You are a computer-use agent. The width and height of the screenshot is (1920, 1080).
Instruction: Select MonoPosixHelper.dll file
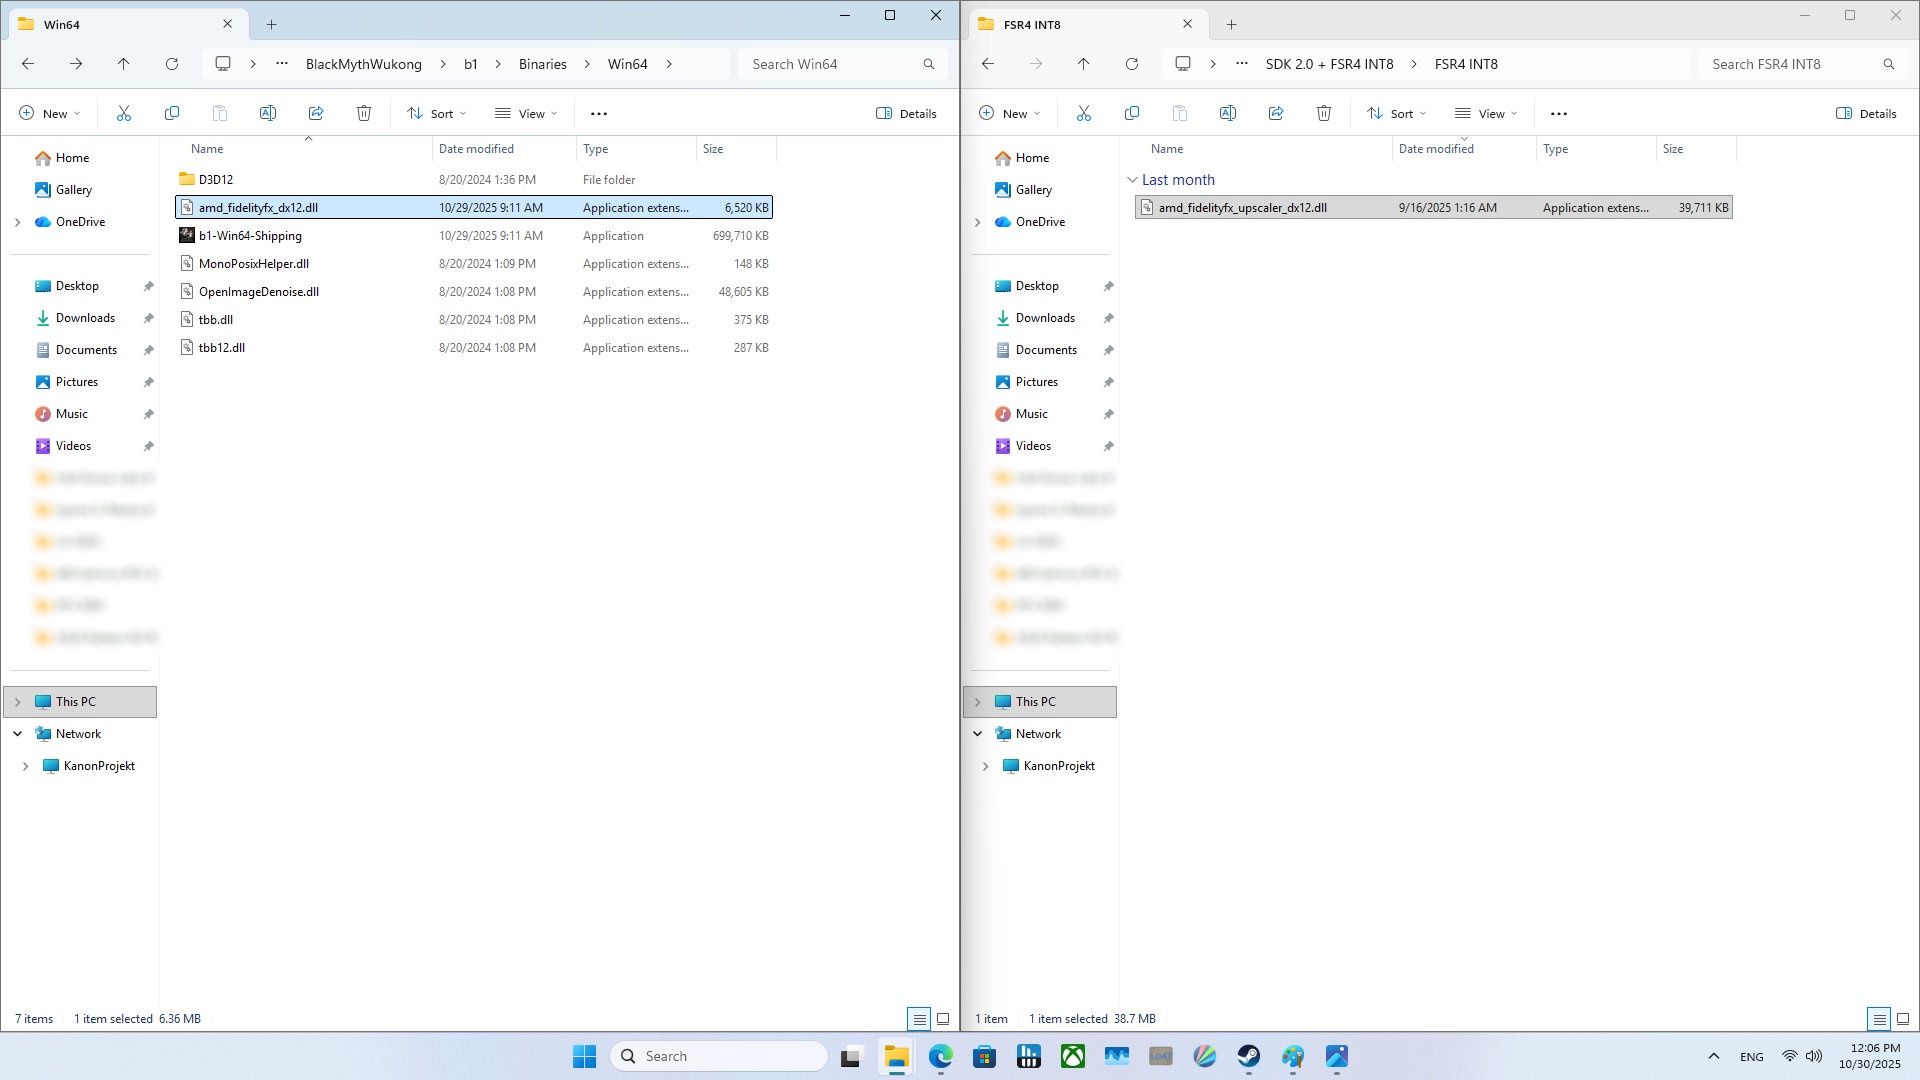tap(474, 264)
